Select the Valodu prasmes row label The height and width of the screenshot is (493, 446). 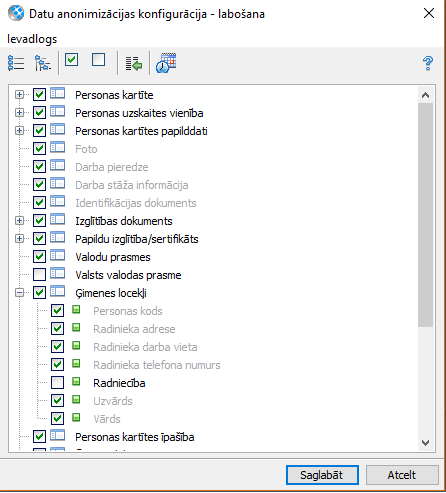113,257
